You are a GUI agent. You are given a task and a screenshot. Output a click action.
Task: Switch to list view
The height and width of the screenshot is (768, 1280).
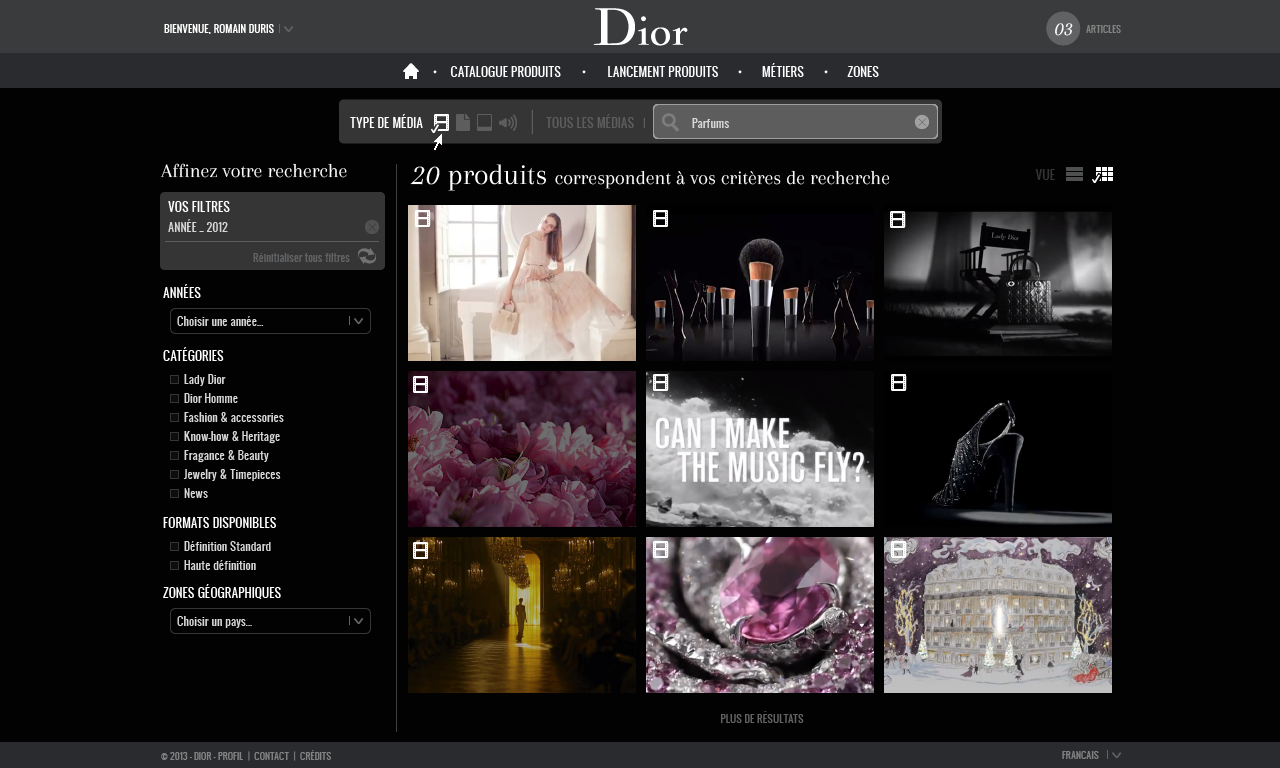[1075, 174]
